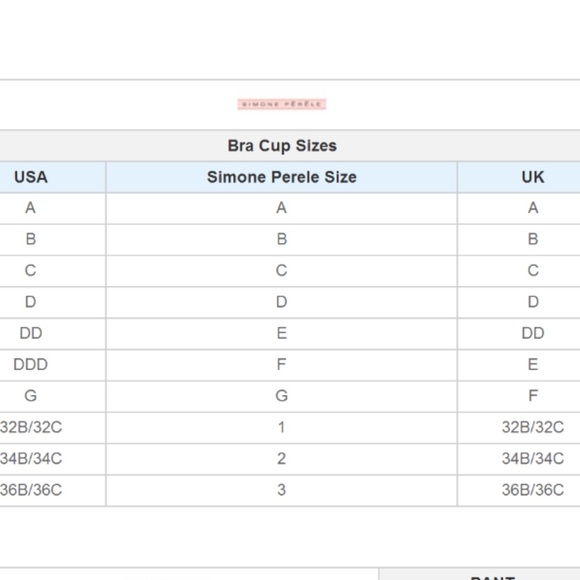Click the PANT heading at bottom

493,577
